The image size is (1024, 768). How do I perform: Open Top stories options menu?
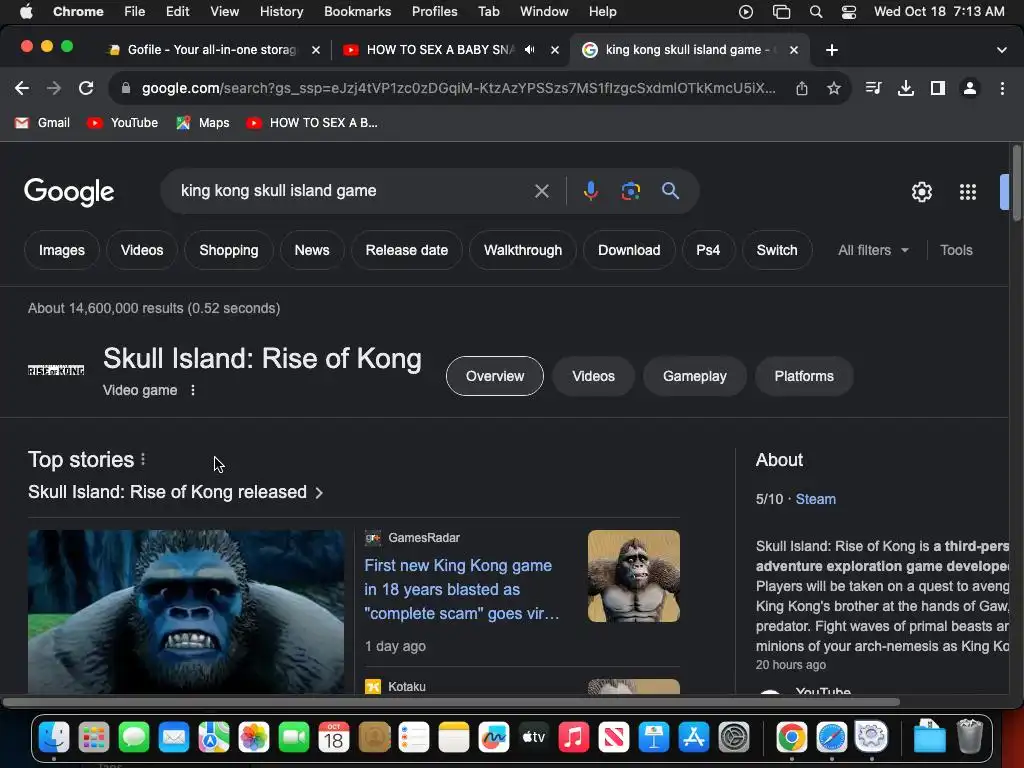[x=143, y=460]
